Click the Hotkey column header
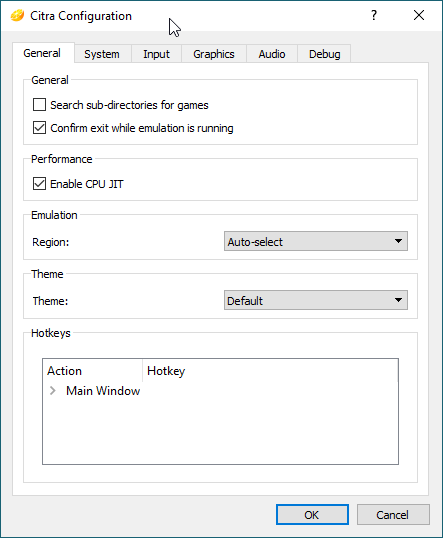443x538 pixels. tap(270, 371)
